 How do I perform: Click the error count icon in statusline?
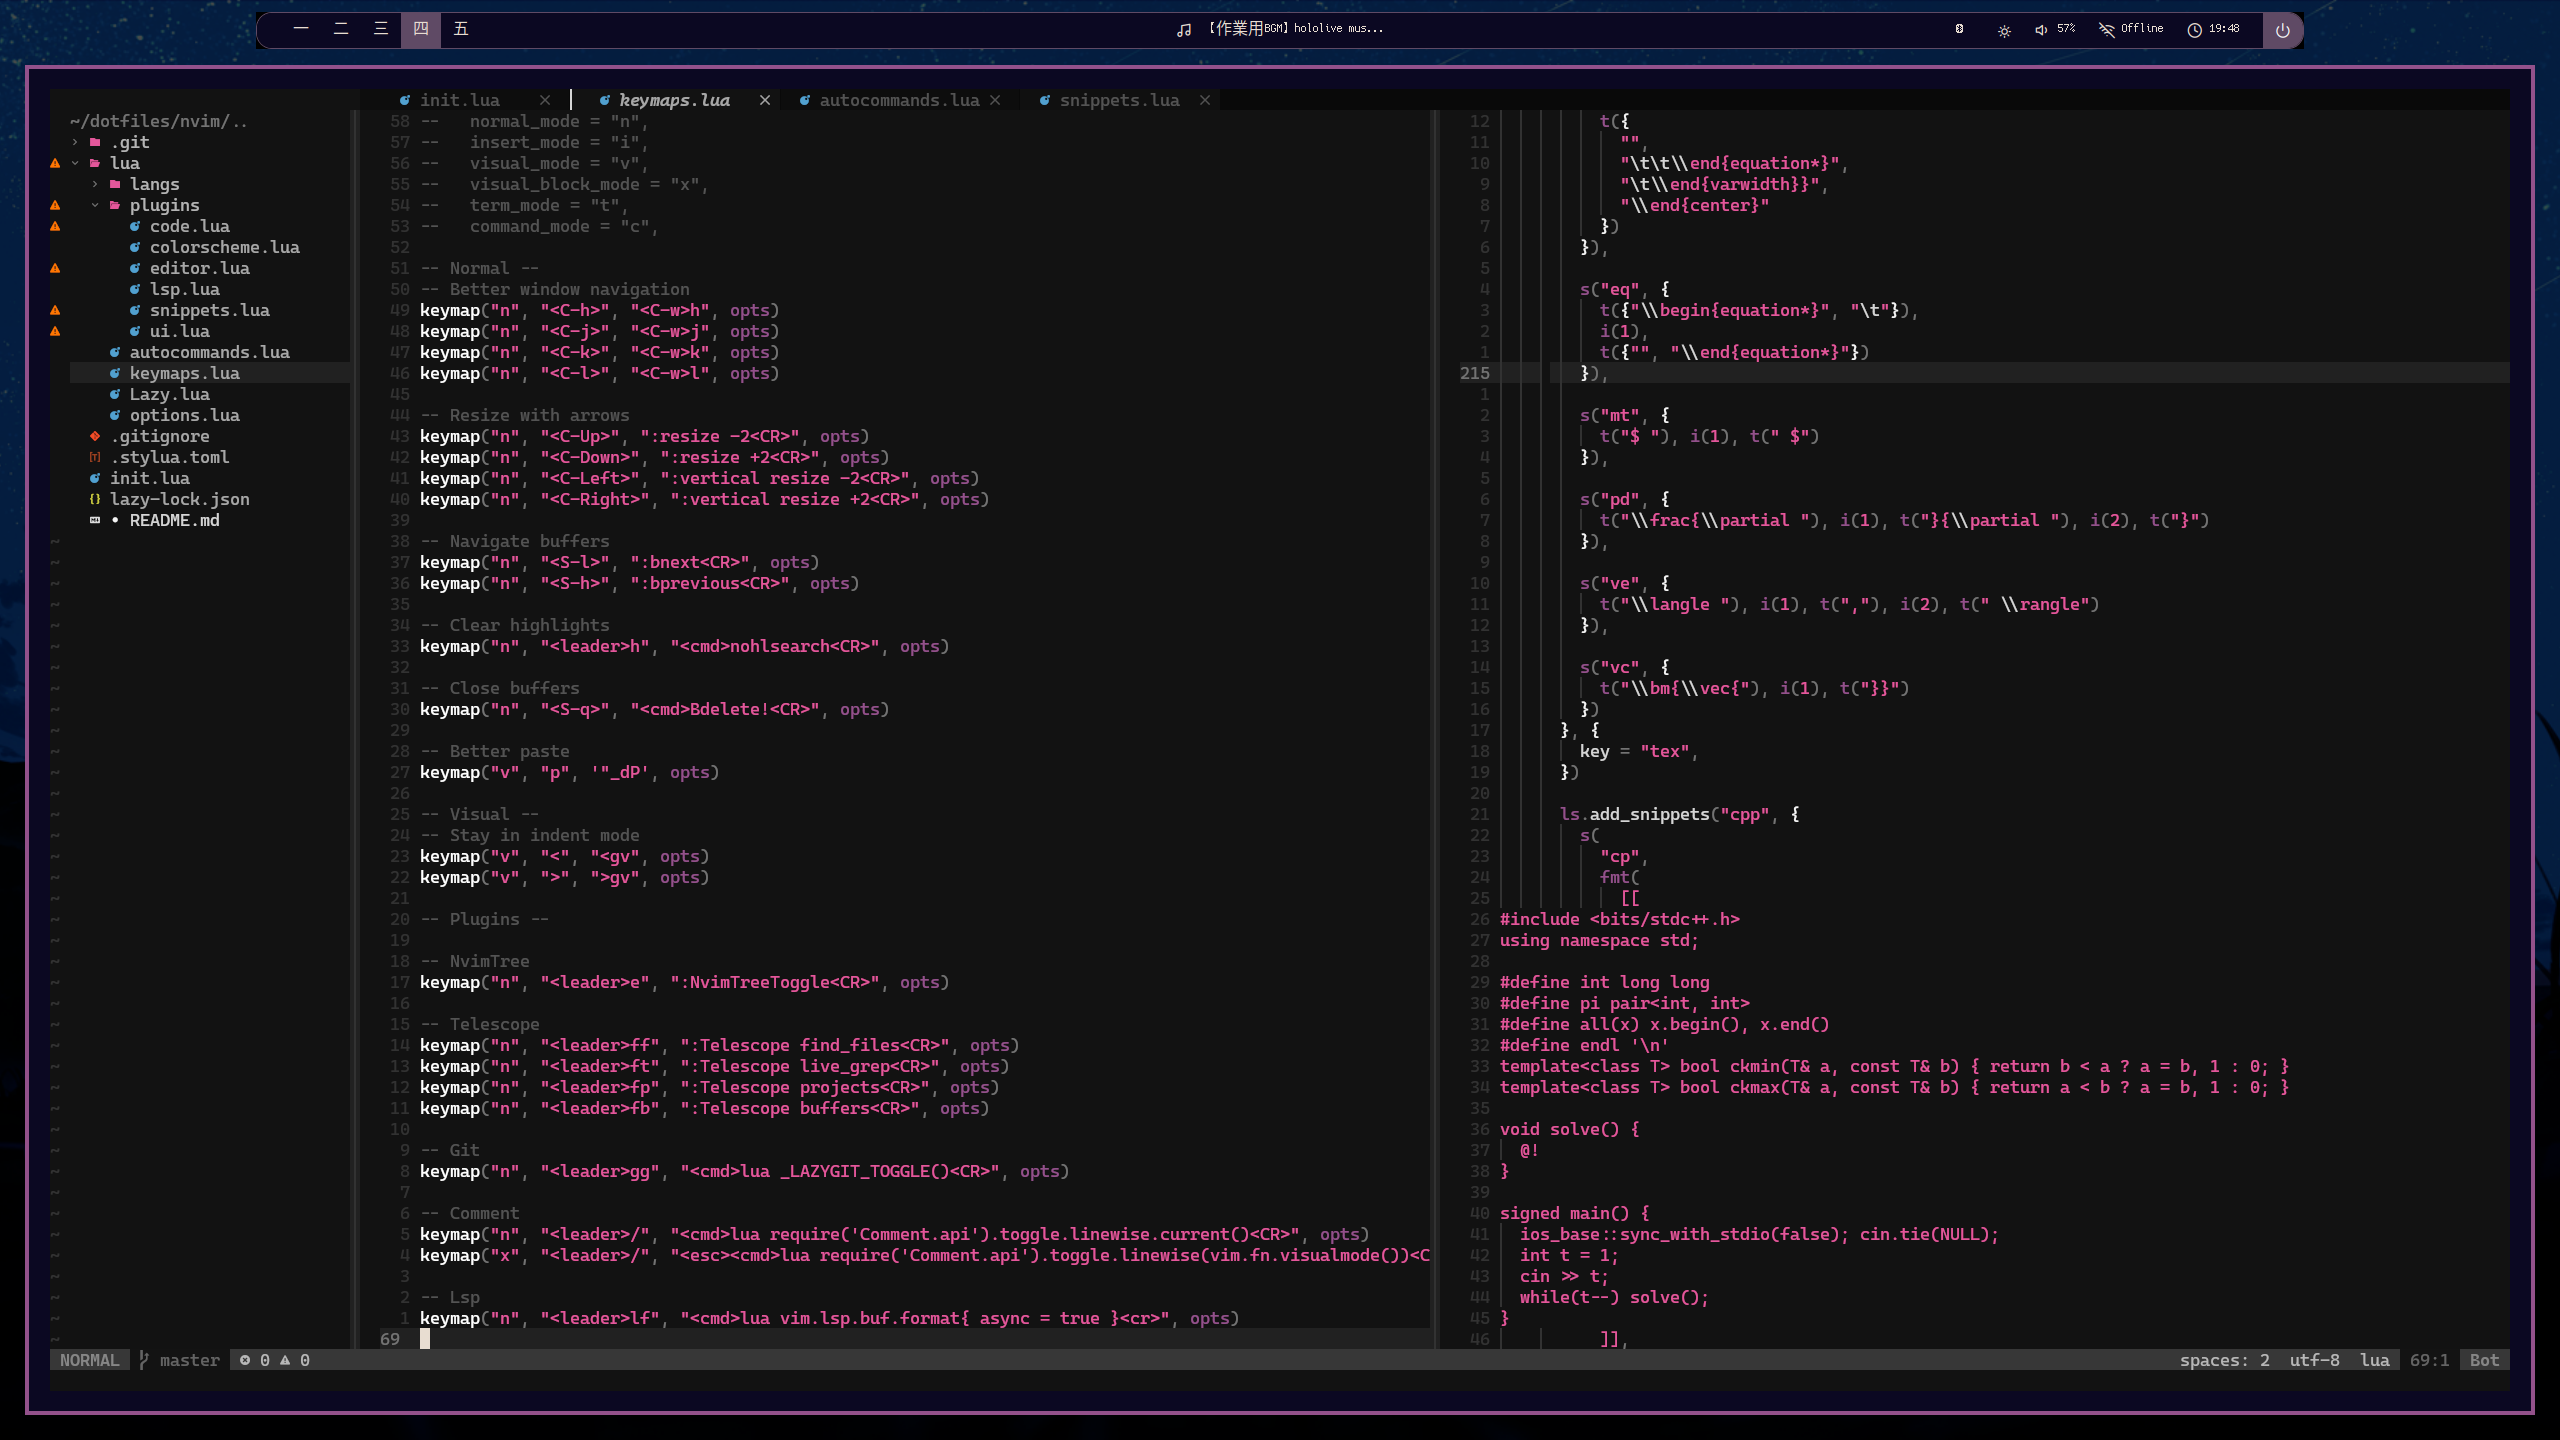coord(245,1360)
